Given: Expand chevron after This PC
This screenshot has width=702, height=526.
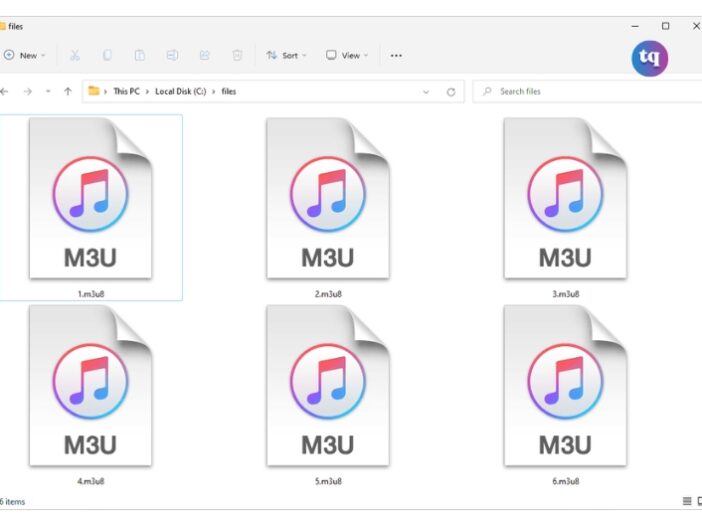Looking at the screenshot, I should coord(147,92).
